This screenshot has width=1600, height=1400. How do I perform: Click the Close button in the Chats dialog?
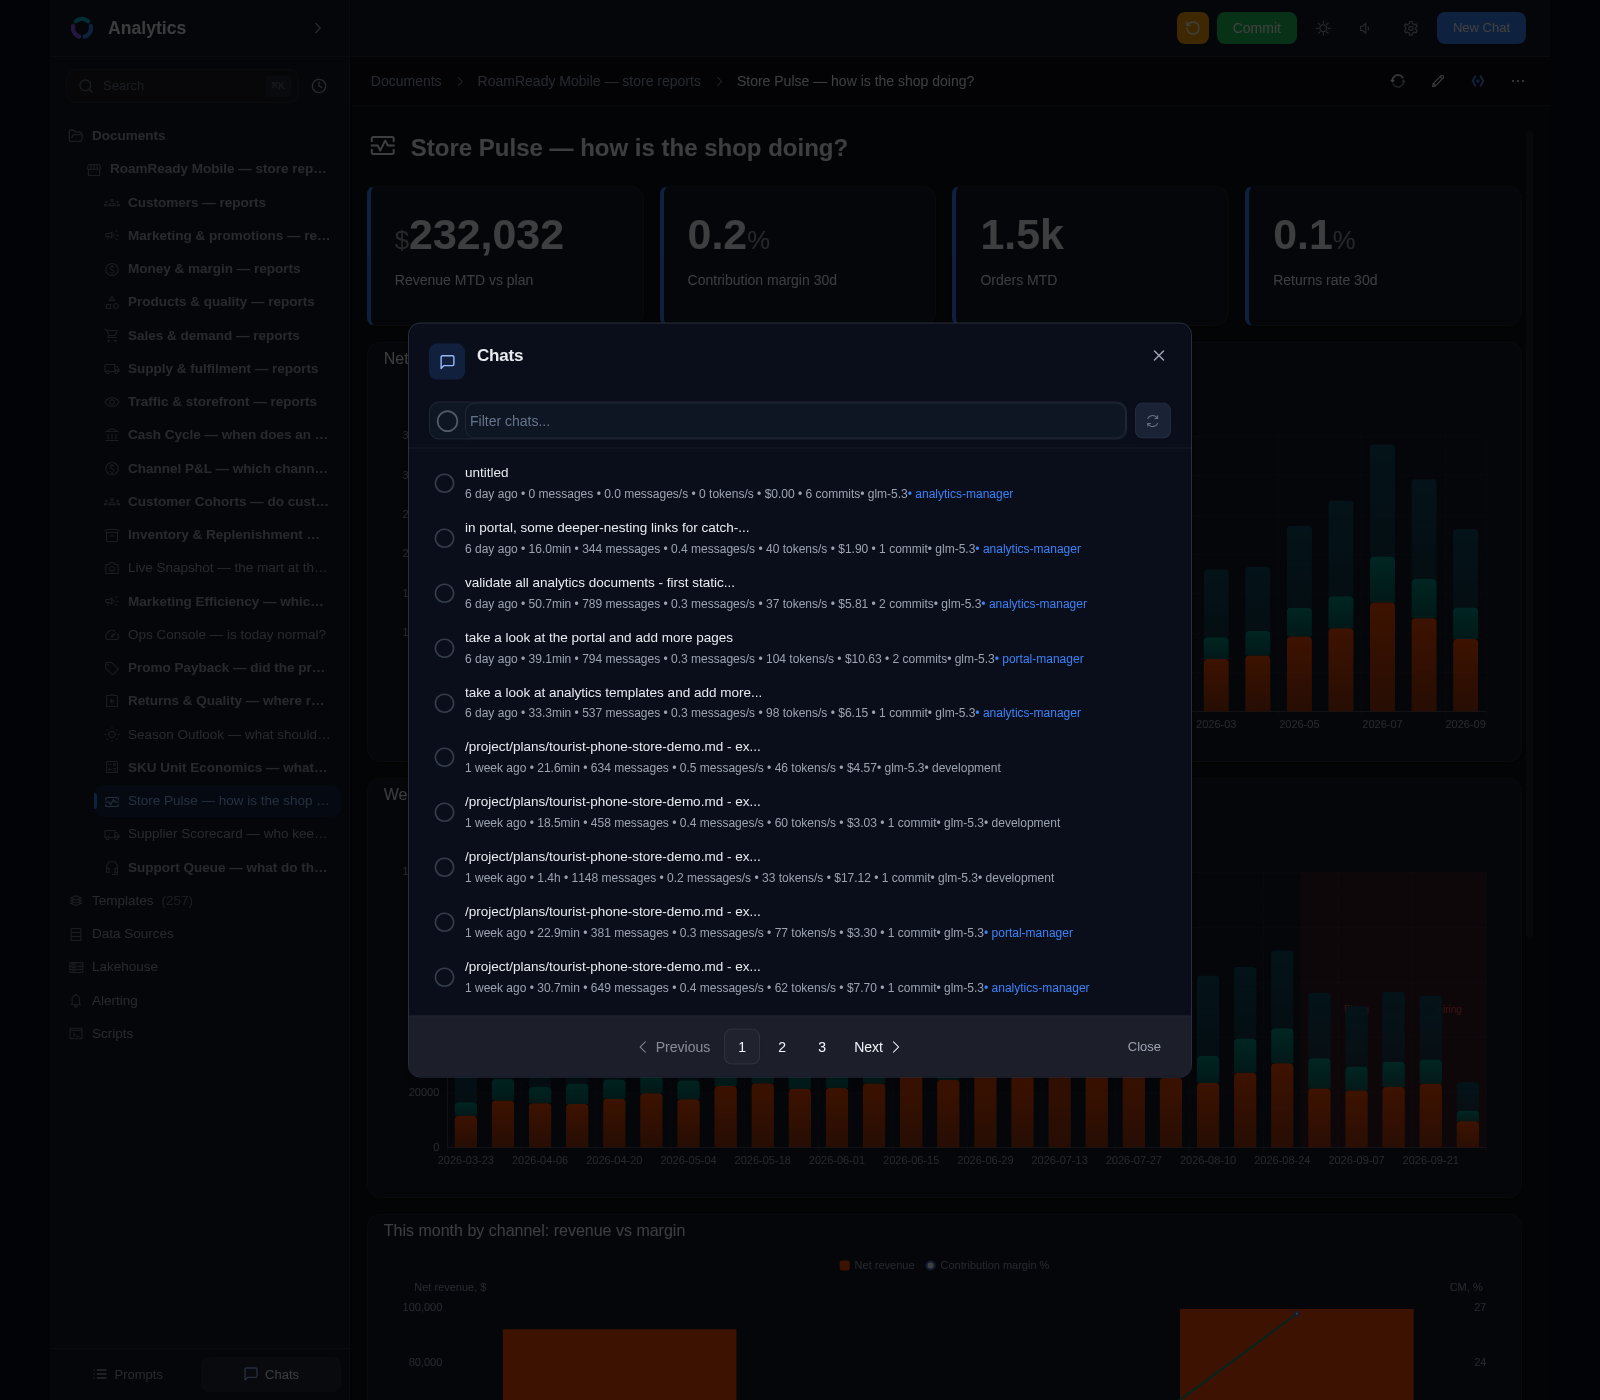pyautogui.click(x=1144, y=1047)
